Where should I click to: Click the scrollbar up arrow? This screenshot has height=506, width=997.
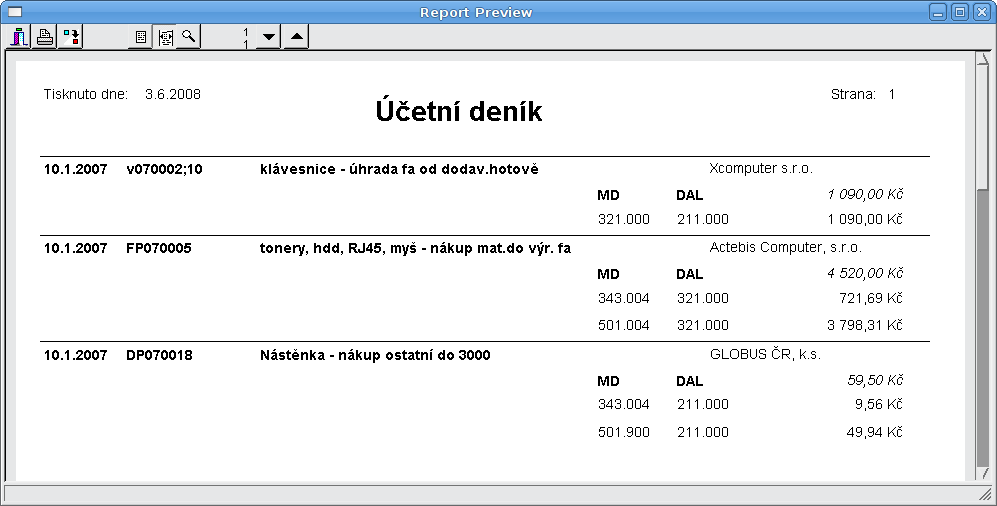[x=982, y=60]
